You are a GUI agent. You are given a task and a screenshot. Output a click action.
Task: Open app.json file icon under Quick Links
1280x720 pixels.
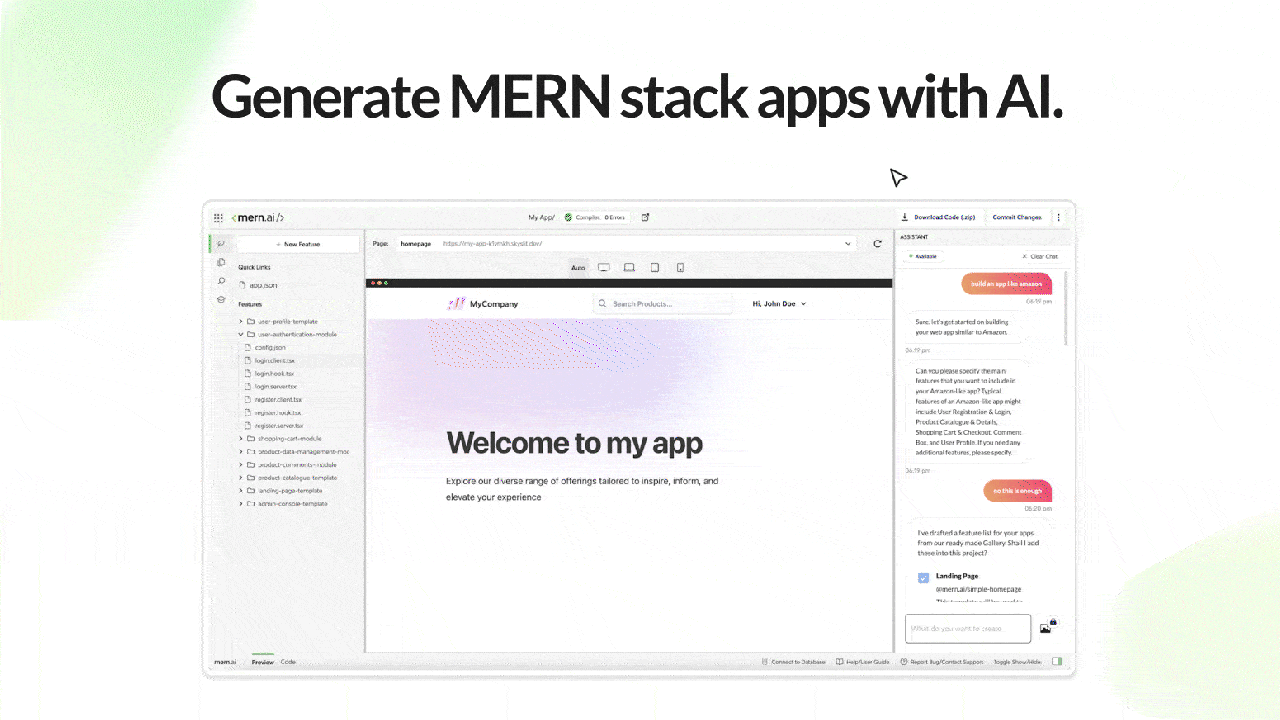tap(243, 285)
